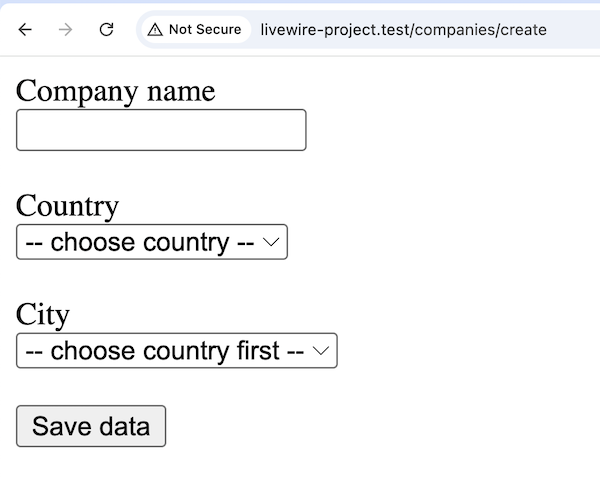Image resolution: width=600 pixels, height=487 pixels.
Task: Focus the Company name text field
Action: [x=161, y=130]
